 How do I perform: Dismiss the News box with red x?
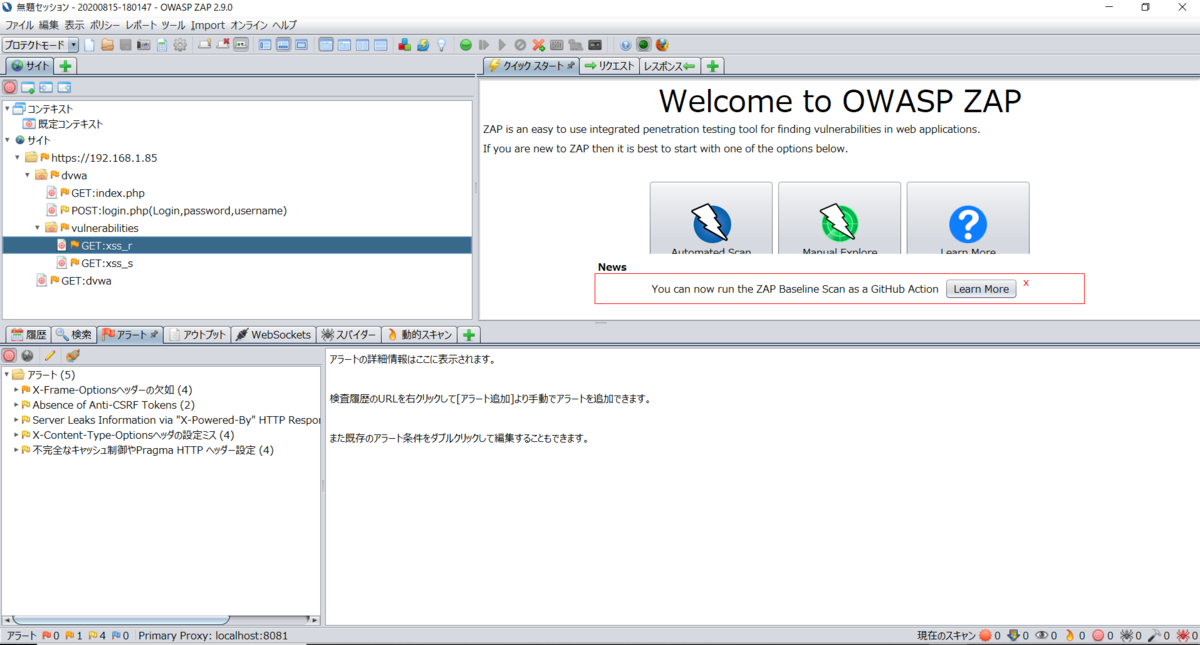(x=1026, y=283)
